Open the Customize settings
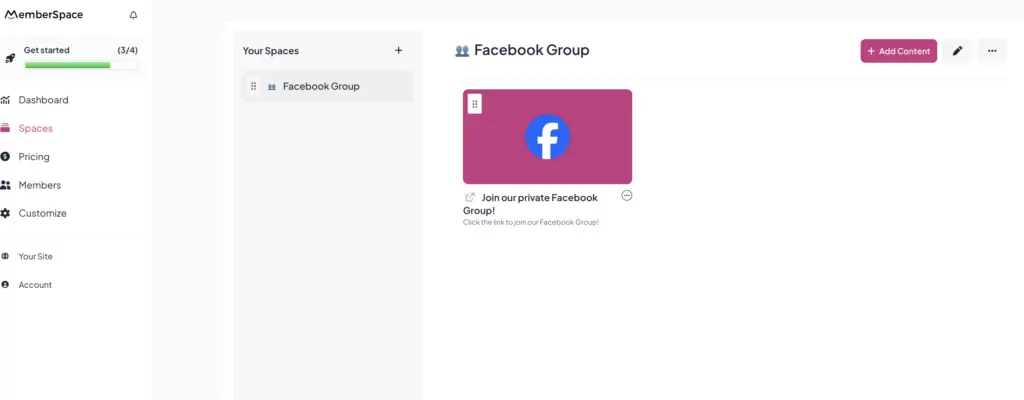 tap(42, 213)
